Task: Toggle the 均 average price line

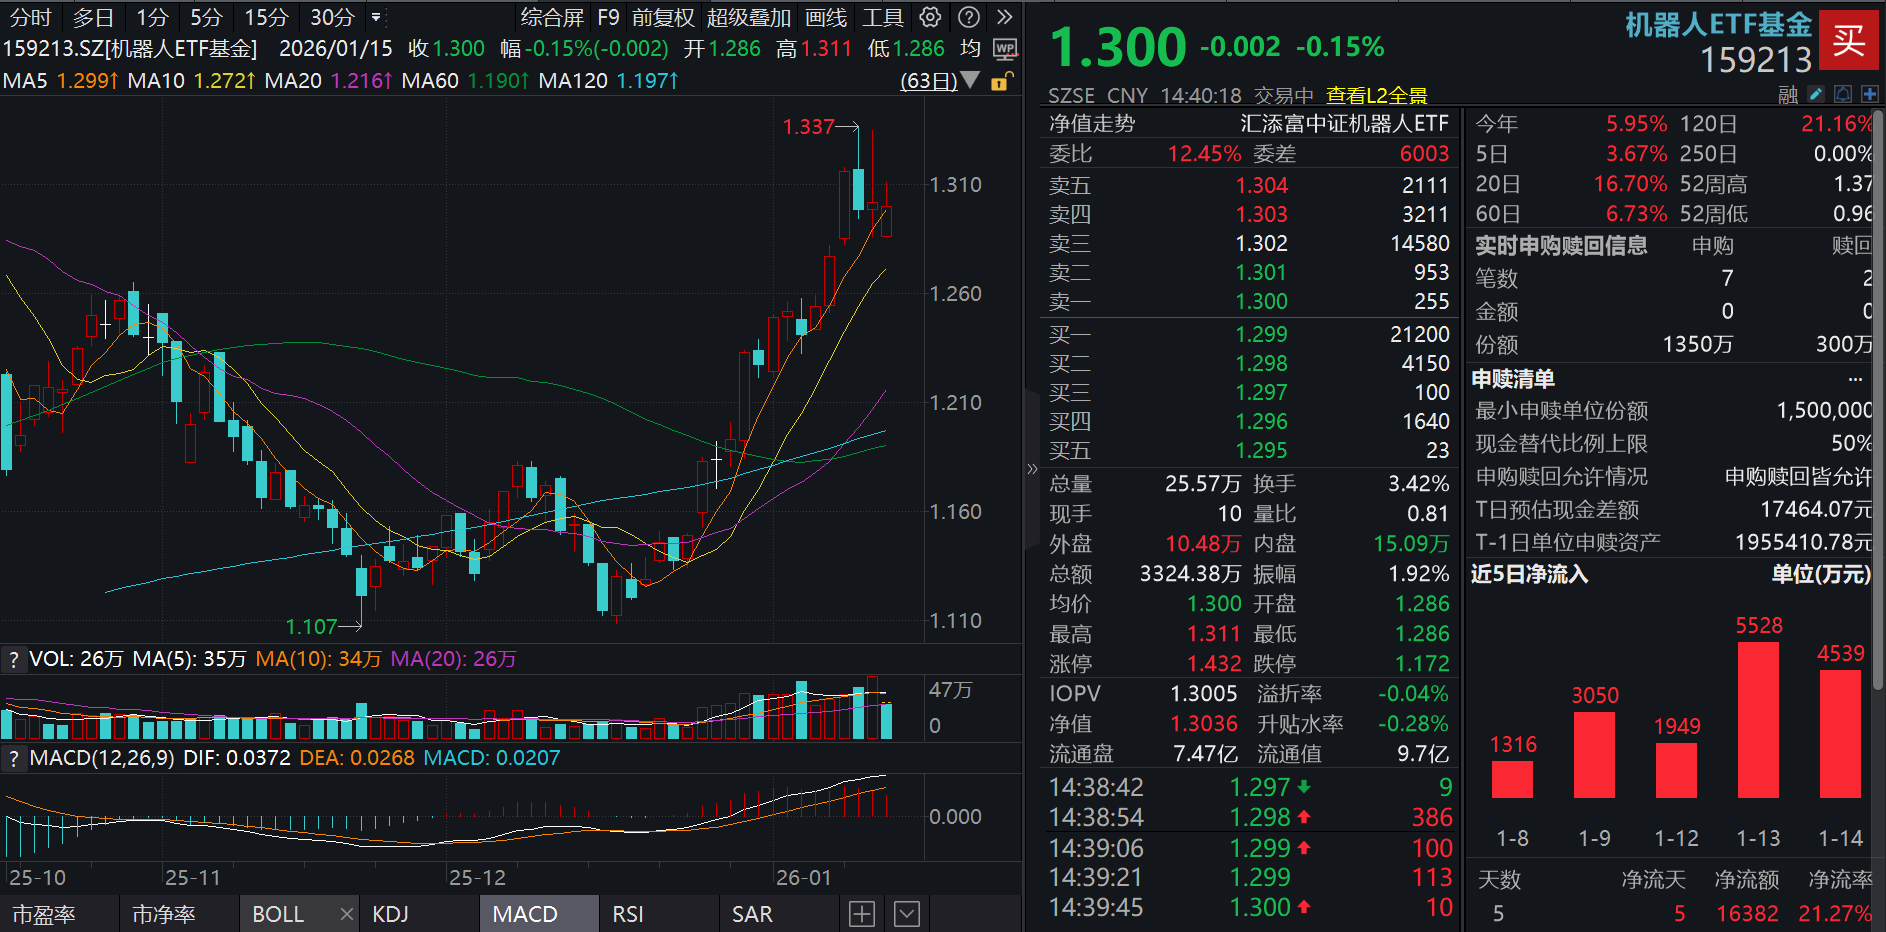Action: (969, 48)
